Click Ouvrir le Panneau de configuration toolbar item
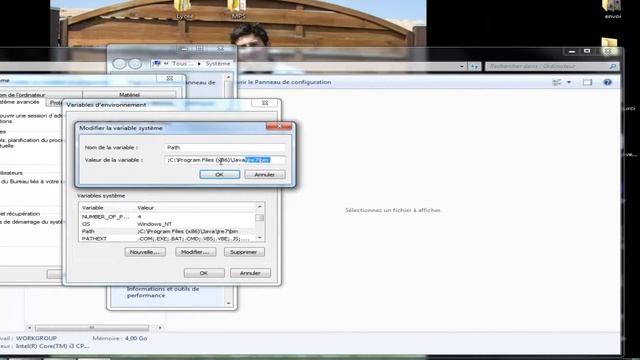Image resolution: width=640 pixels, height=360 pixels. coord(285,82)
